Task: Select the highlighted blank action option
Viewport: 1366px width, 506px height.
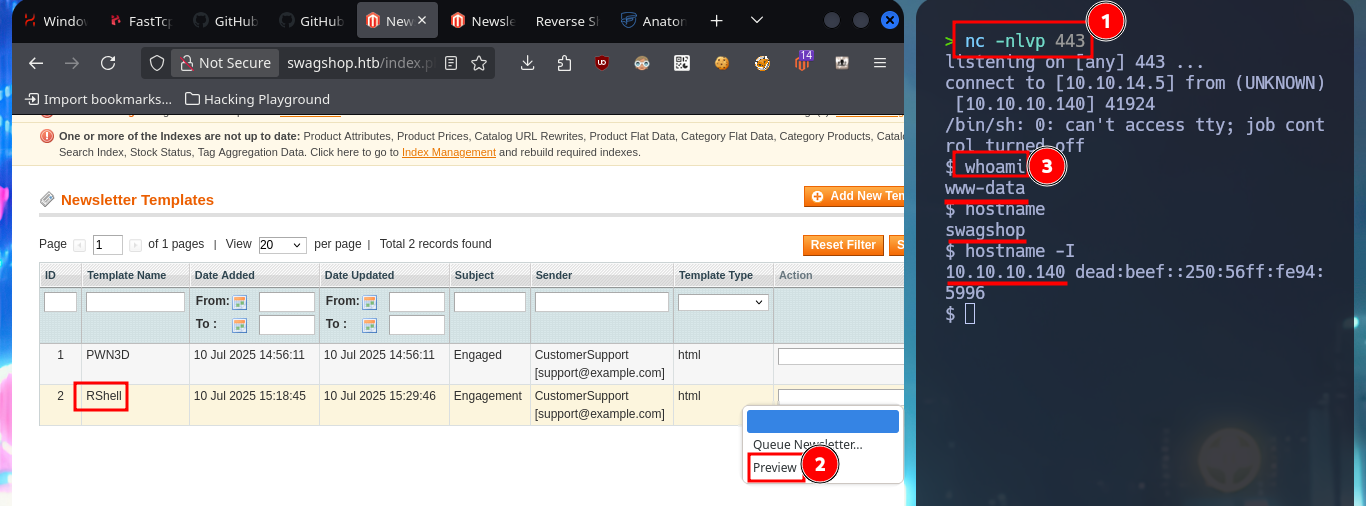Action: coord(823,421)
